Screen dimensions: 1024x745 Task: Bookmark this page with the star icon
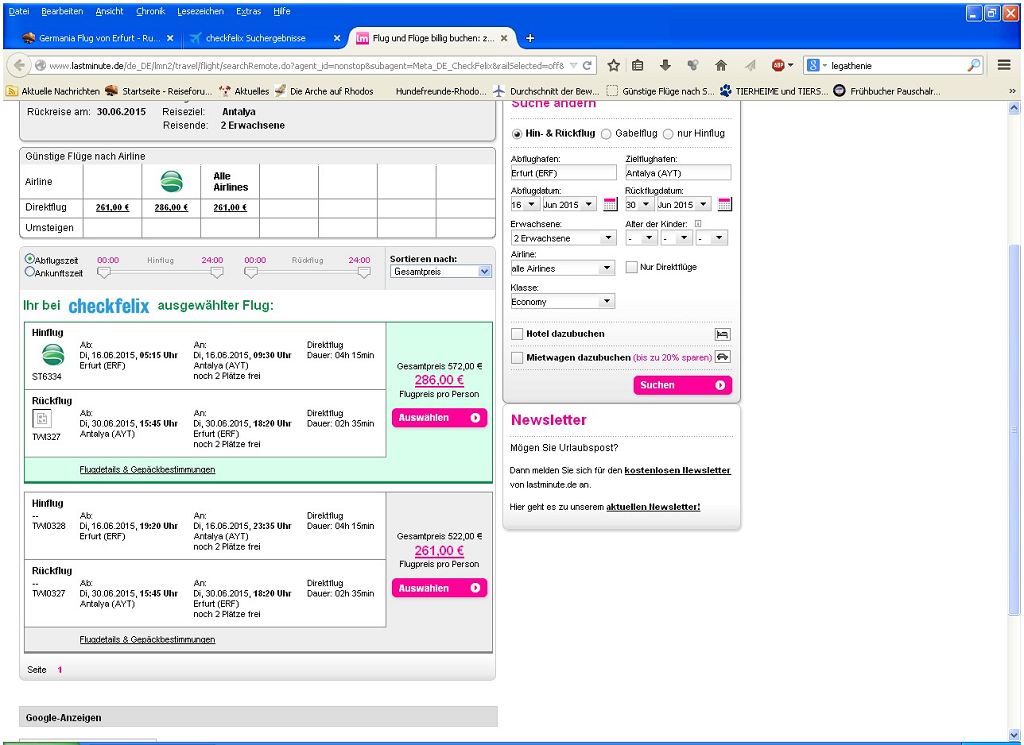(614, 66)
